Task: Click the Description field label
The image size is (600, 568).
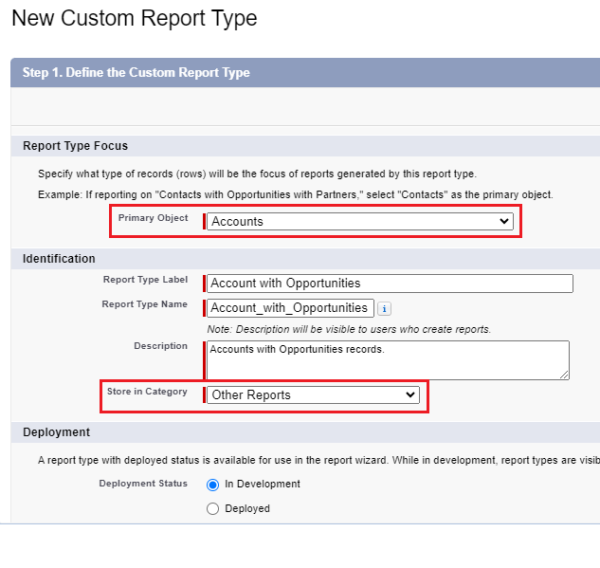Action: pos(160,346)
